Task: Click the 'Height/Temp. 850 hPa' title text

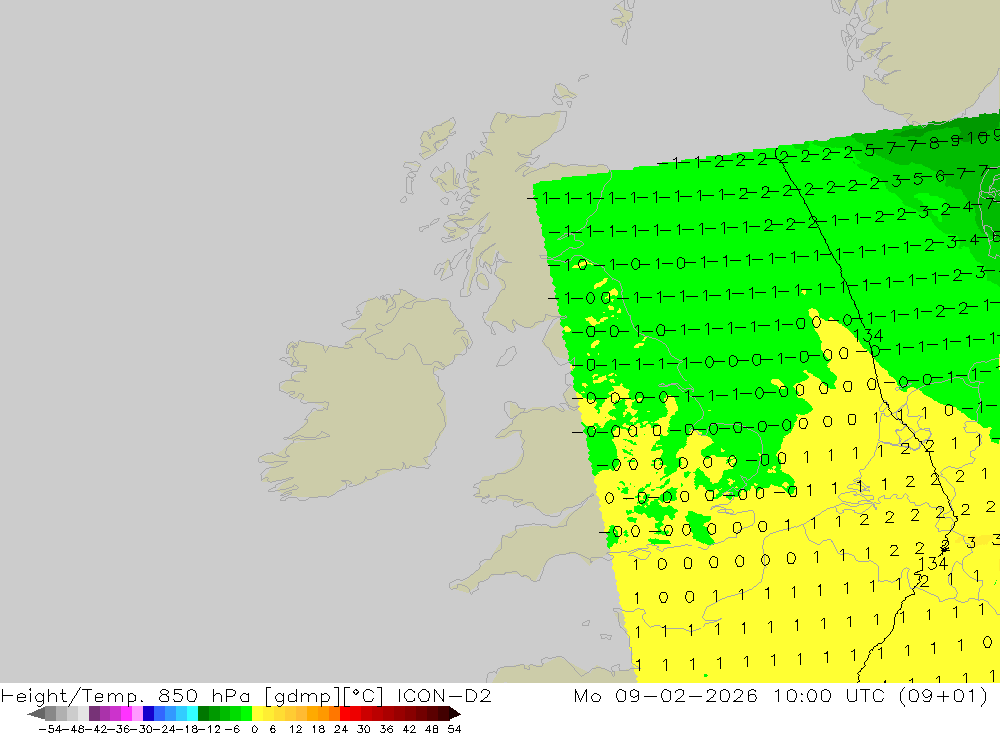Action: pos(126,695)
